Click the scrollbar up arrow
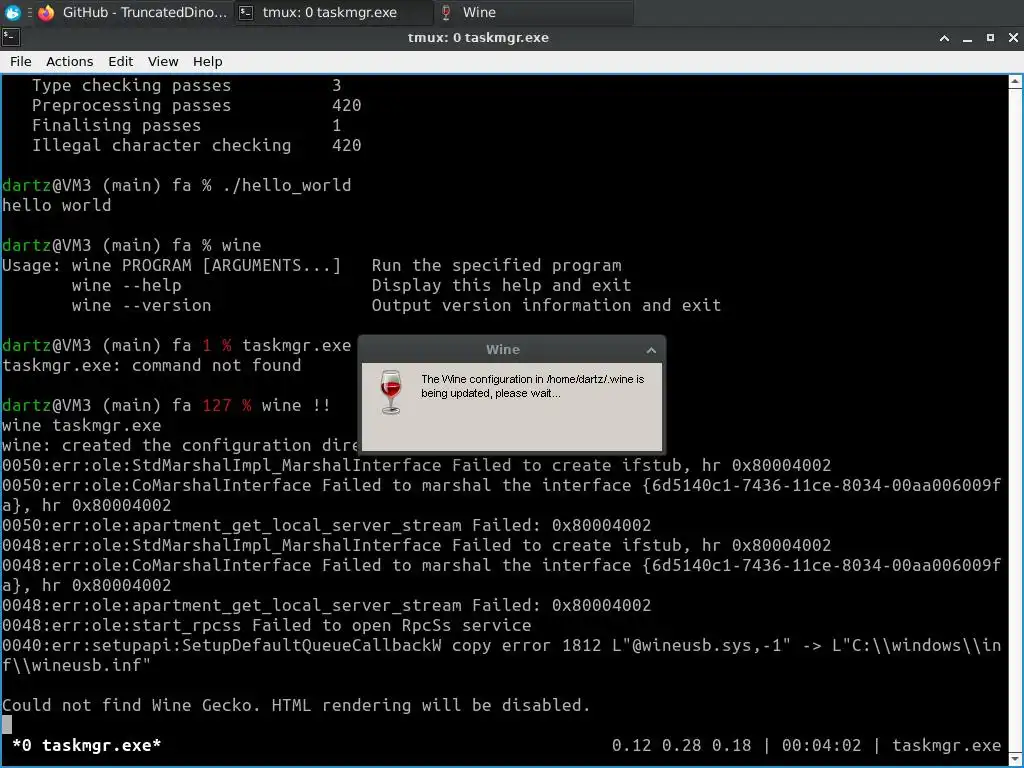The width and height of the screenshot is (1024, 768). tap(1015, 82)
